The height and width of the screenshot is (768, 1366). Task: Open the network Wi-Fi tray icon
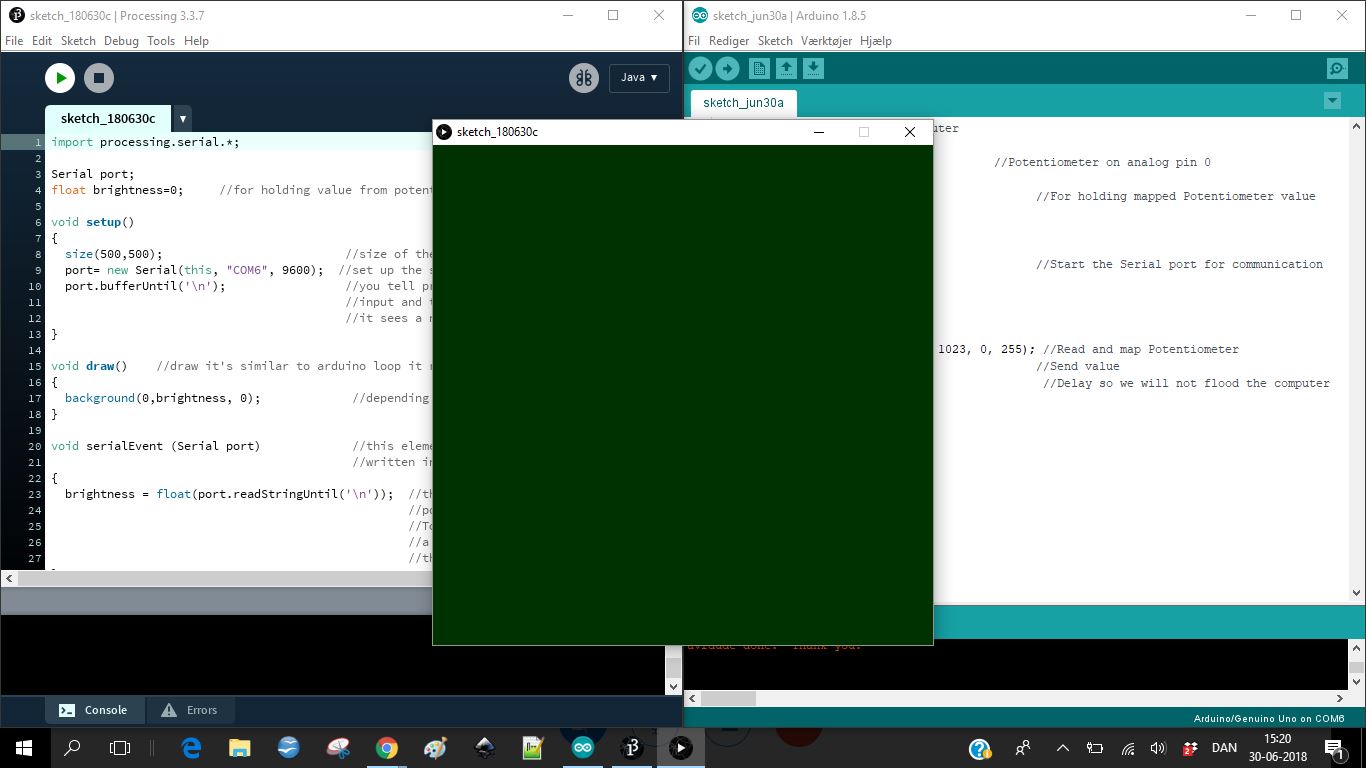[x=1128, y=748]
